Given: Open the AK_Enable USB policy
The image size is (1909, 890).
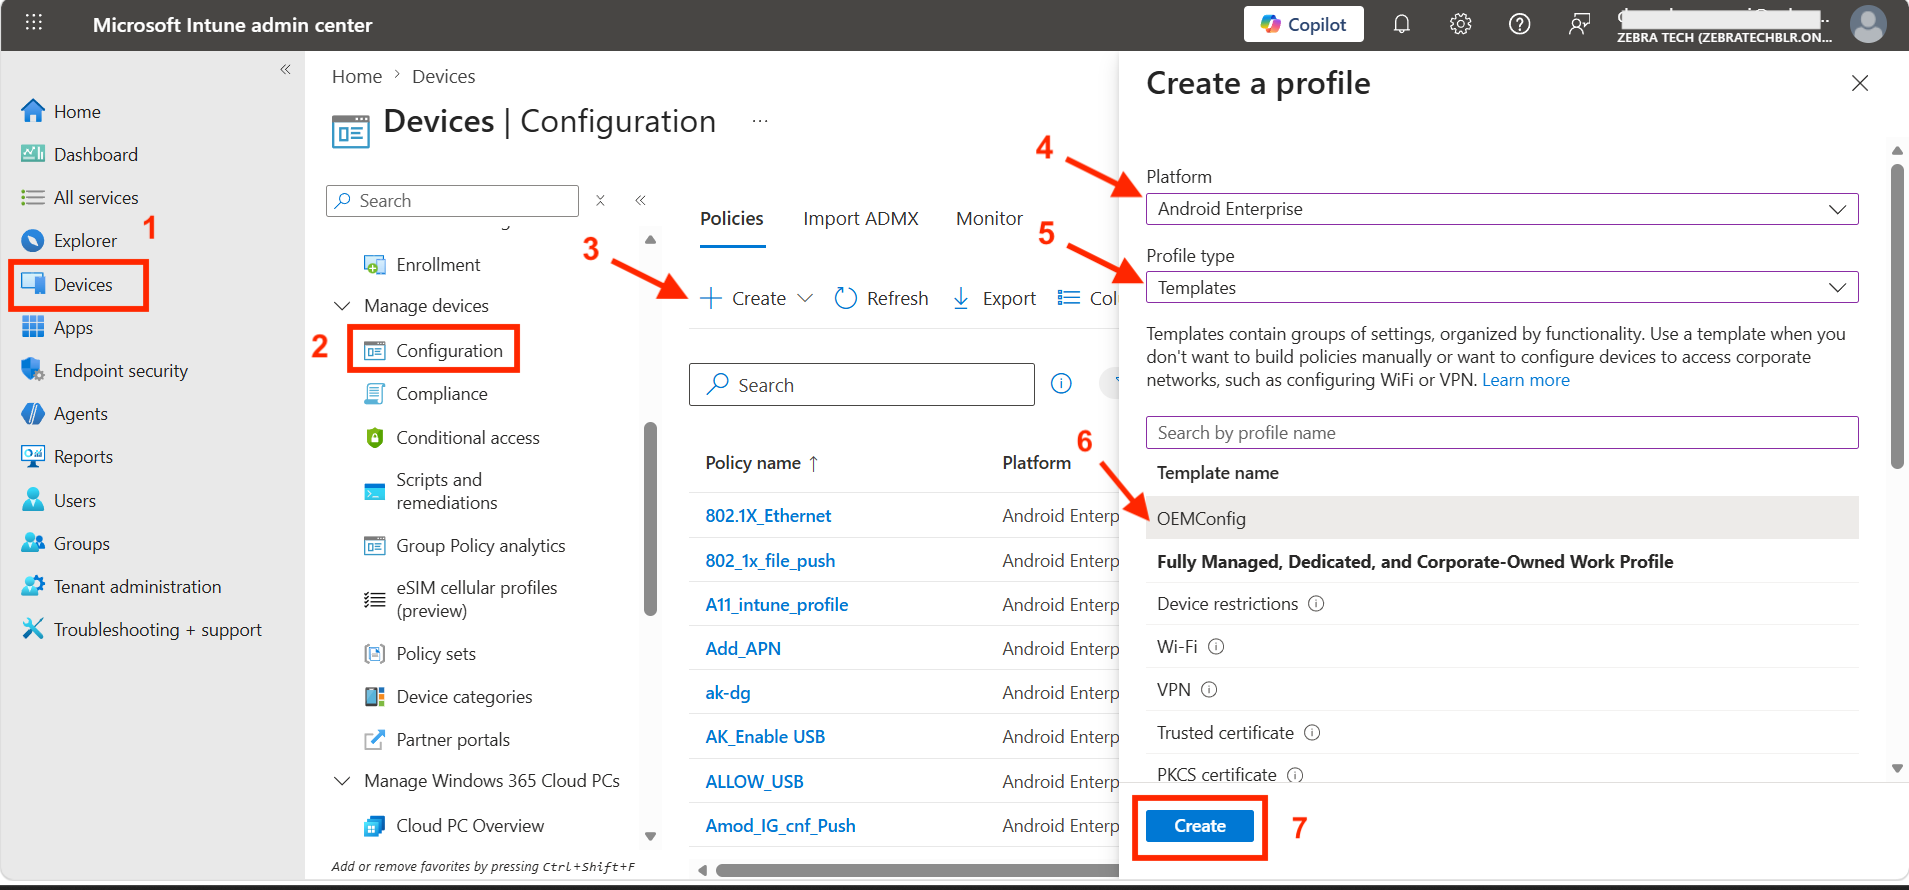Looking at the screenshot, I should point(765,737).
